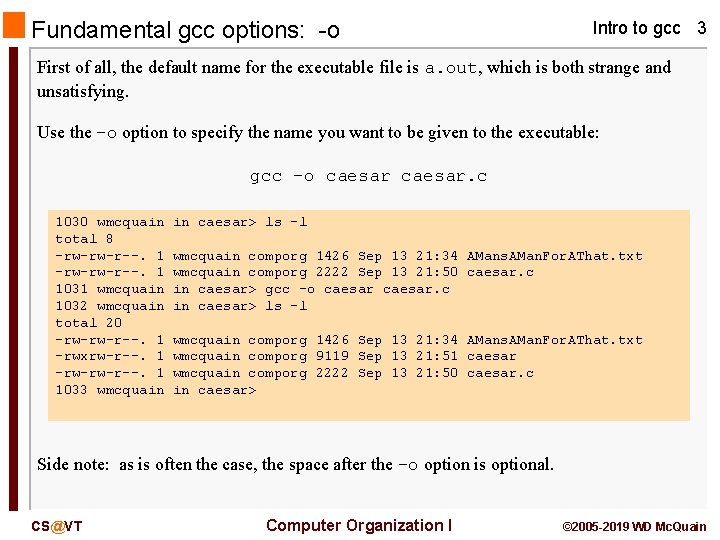The height and width of the screenshot is (540, 720).
Task: Click the gcc command at prompt 1031
Action: [357, 289]
